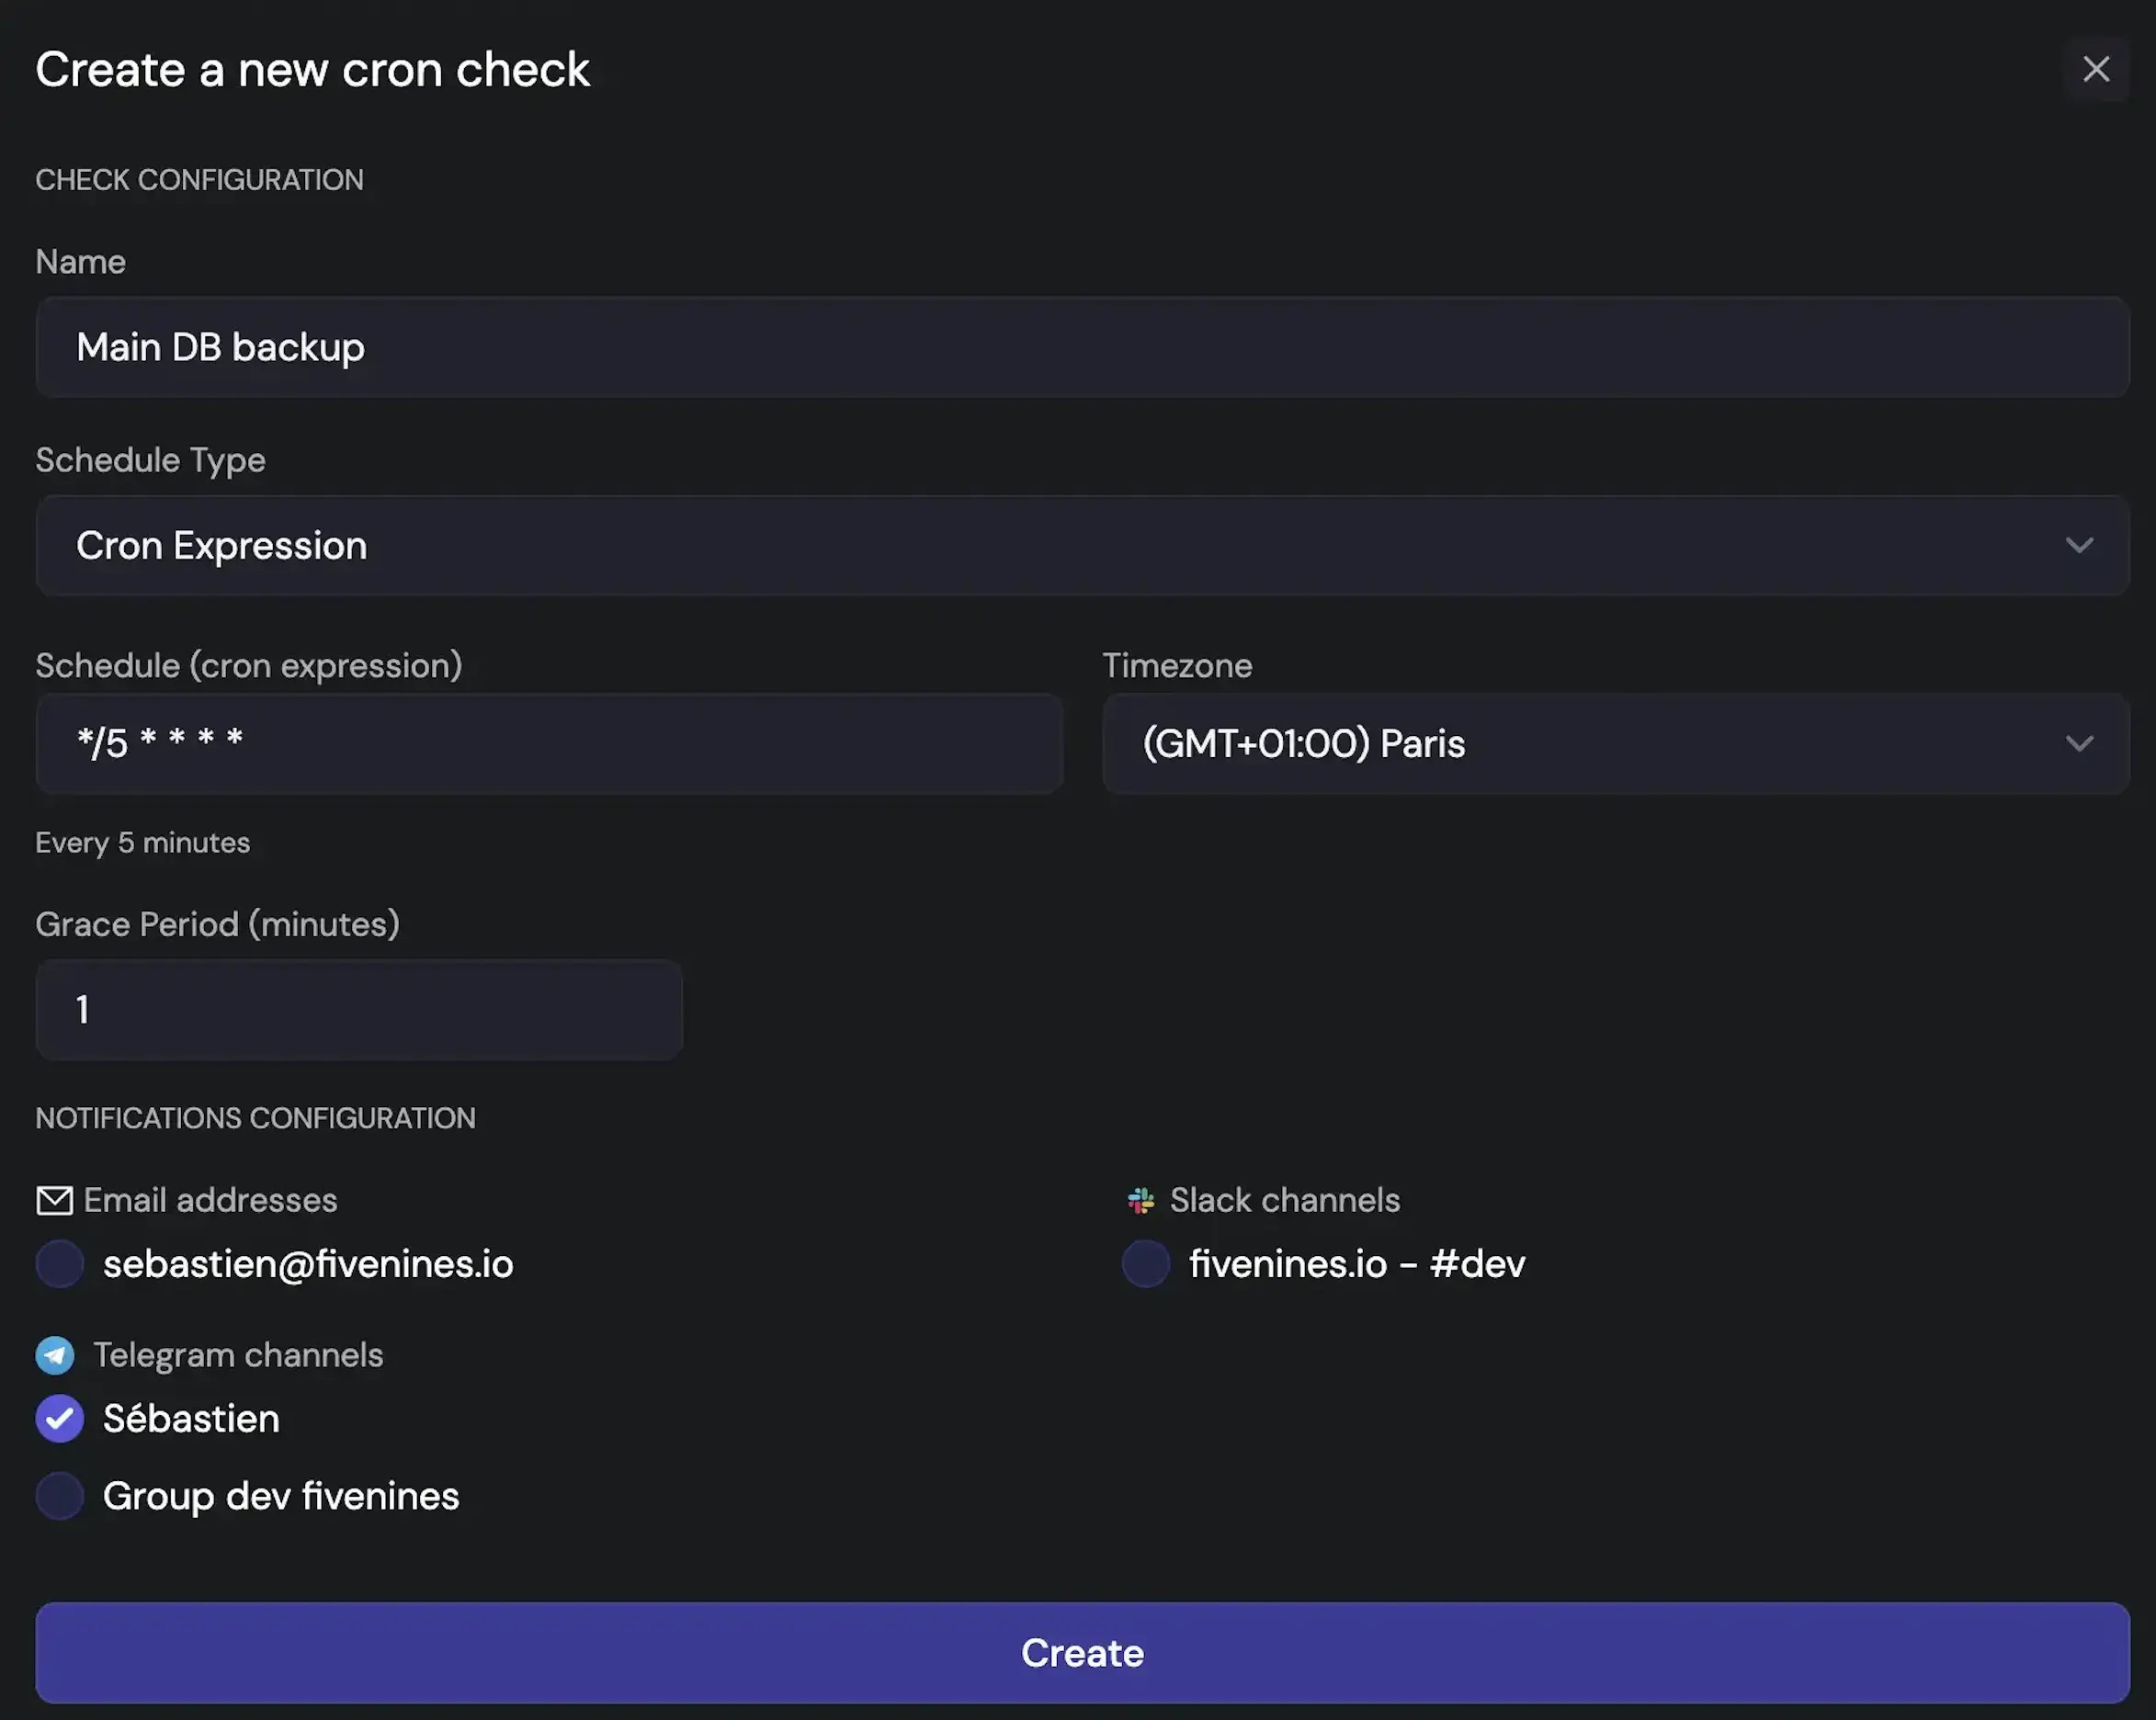The height and width of the screenshot is (1720, 2156).
Task: Enable fivenines.io #dev Slack channel
Action: tap(1146, 1264)
